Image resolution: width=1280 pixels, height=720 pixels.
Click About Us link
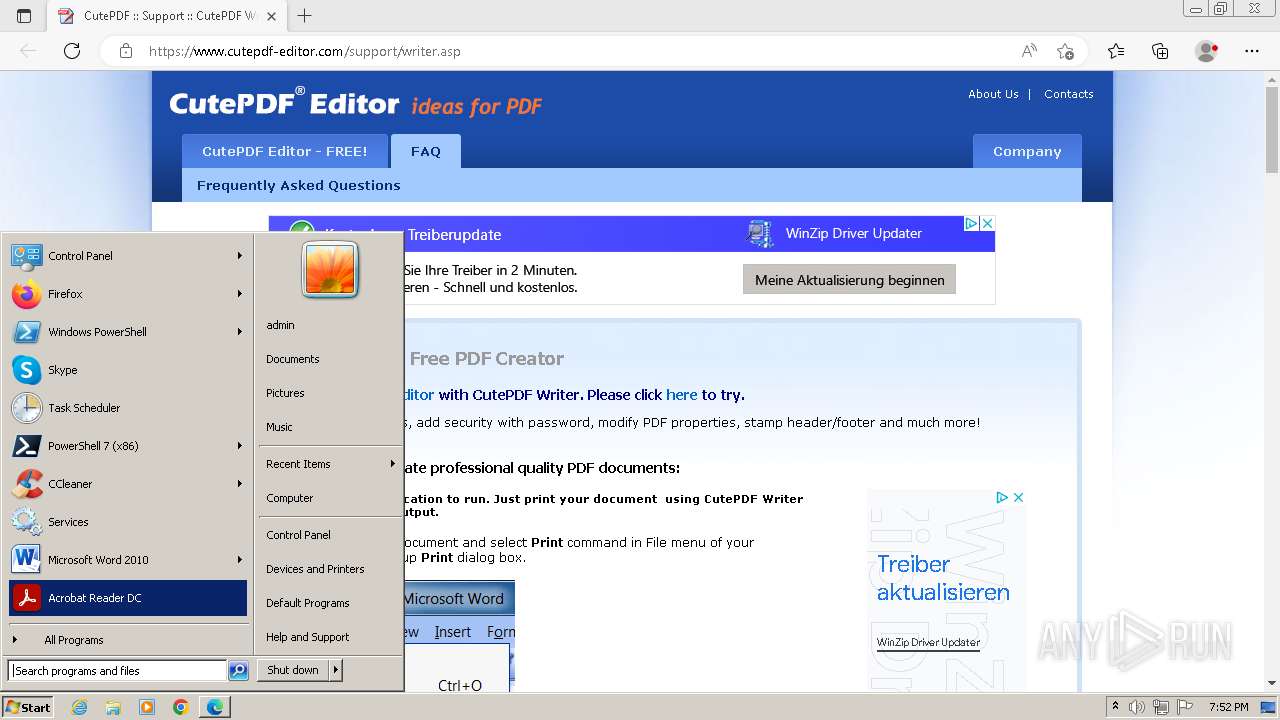993,94
